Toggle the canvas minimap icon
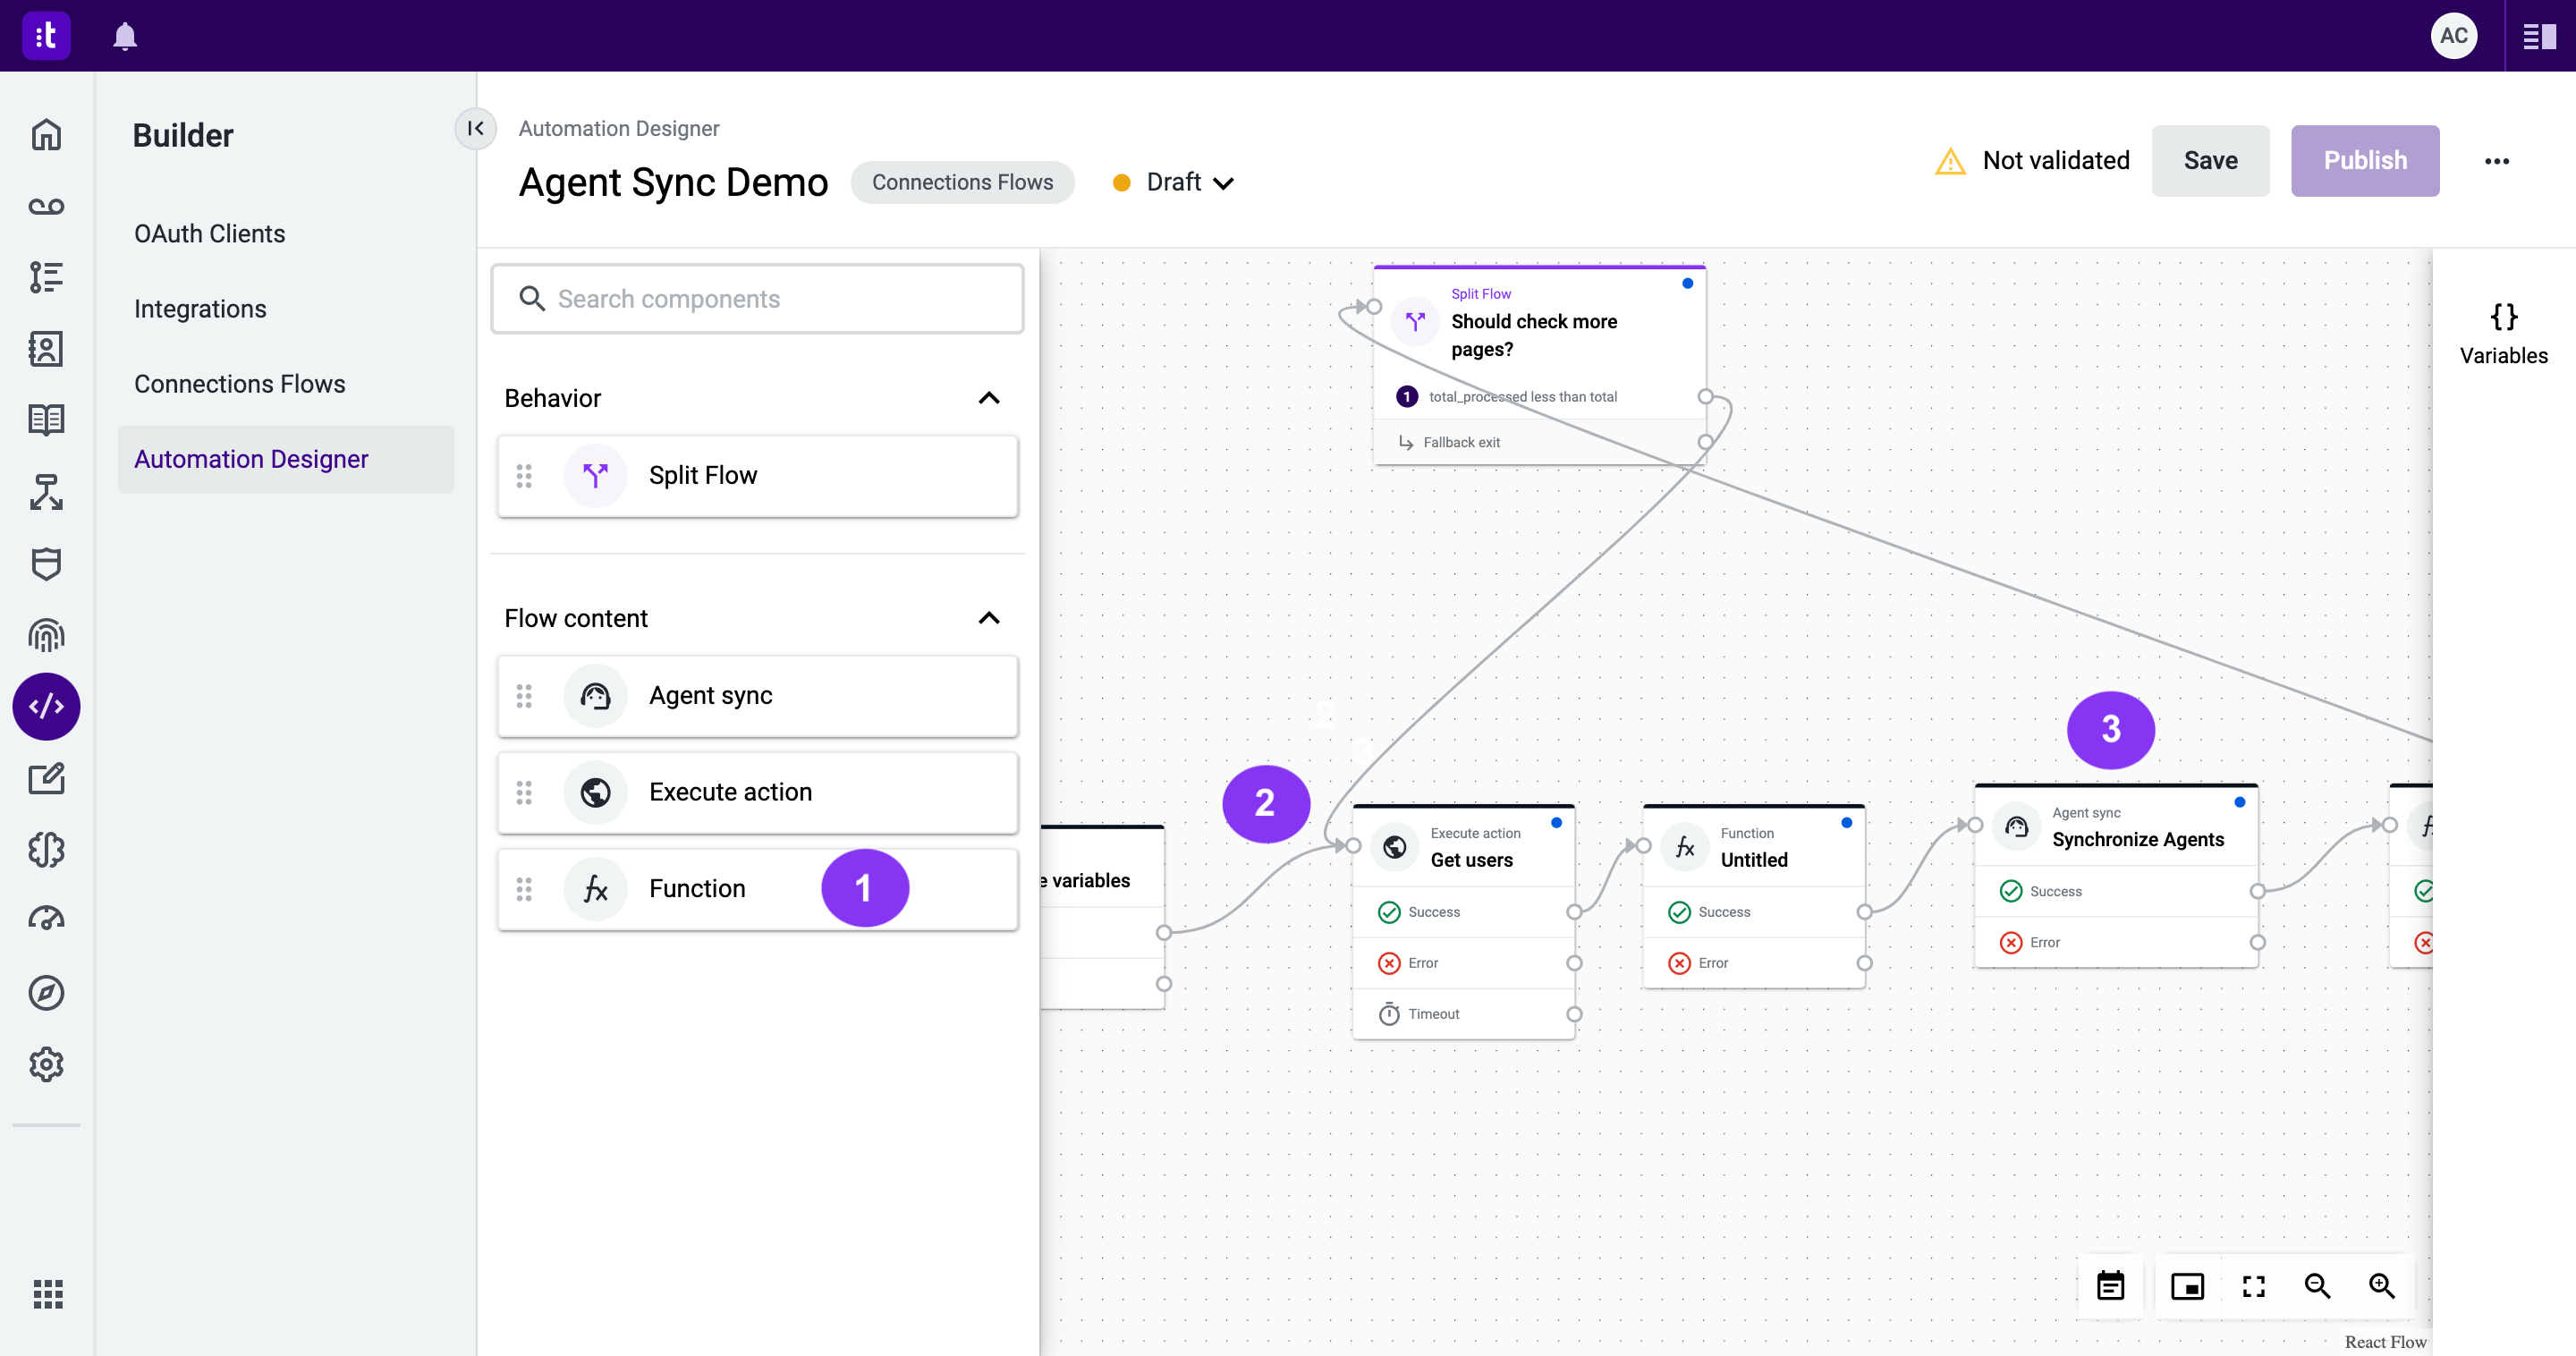Image resolution: width=2576 pixels, height=1356 pixels. (2187, 1286)
